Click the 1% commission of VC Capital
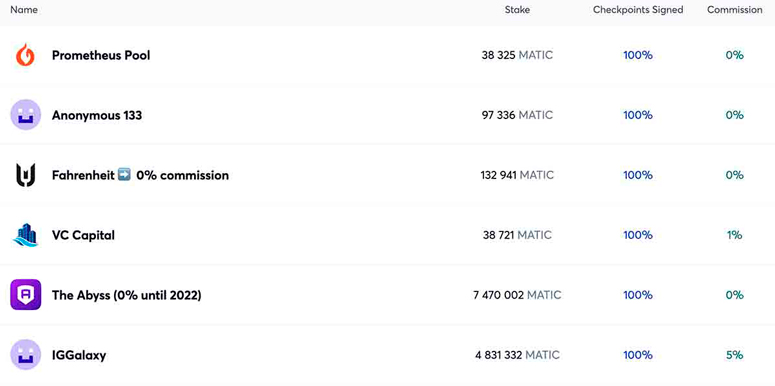The height and width of the screenshot is (386, 775). 734,235
